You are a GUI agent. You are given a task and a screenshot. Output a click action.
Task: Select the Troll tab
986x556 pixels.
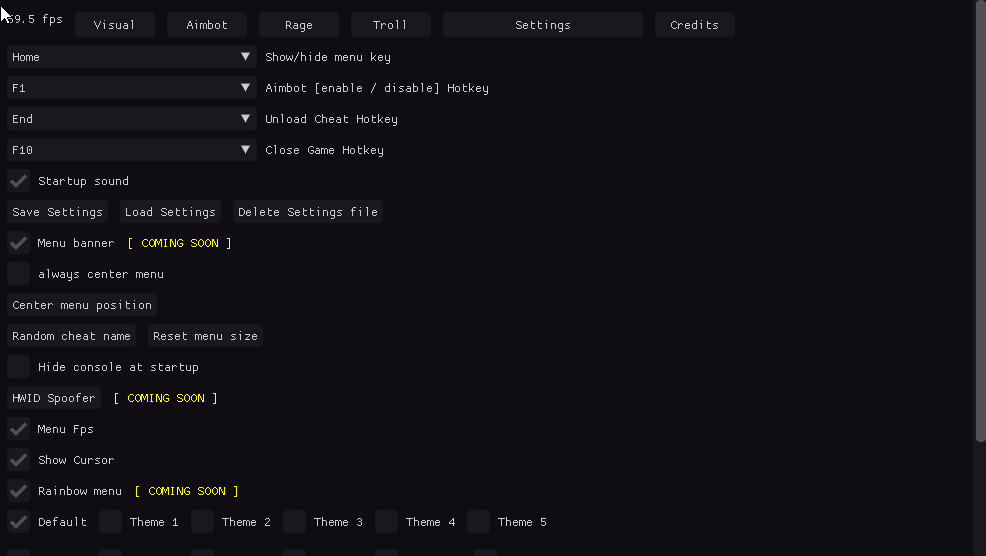390,25
